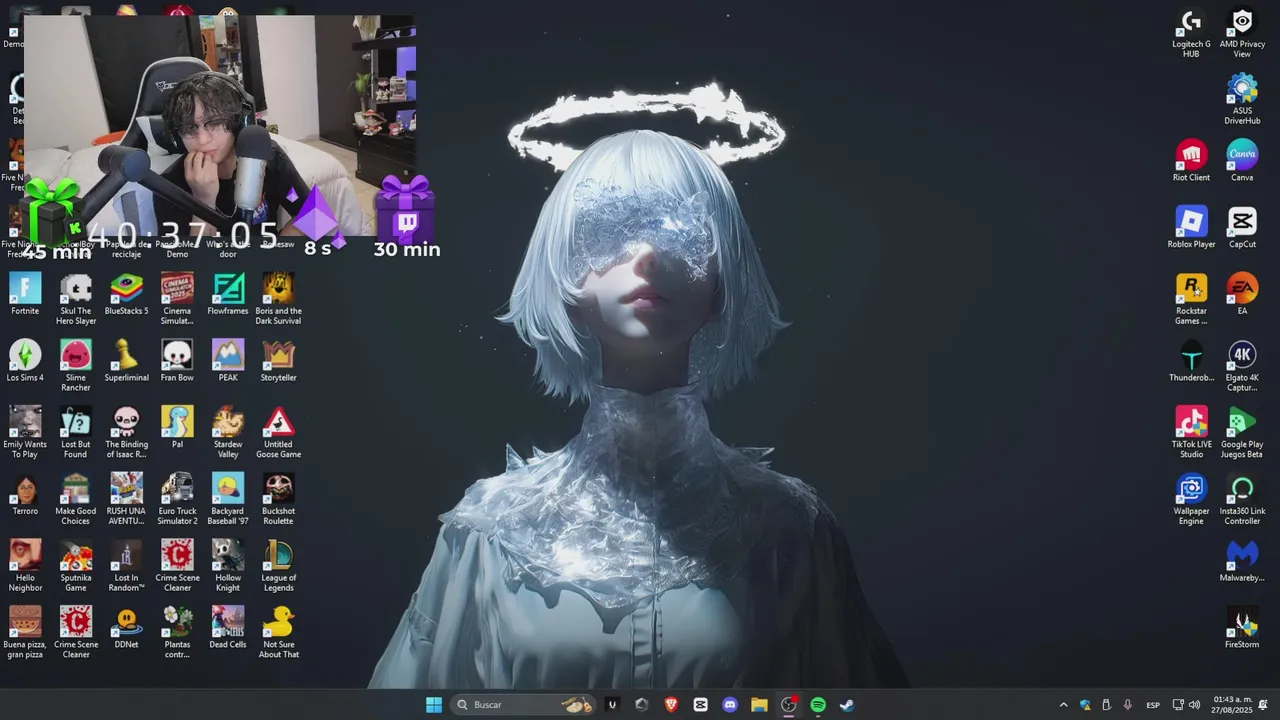Image resolution: width=1280 pixels, height=720 pixels.
Task: Select the League of Legends icon
Action: point(278,566)
